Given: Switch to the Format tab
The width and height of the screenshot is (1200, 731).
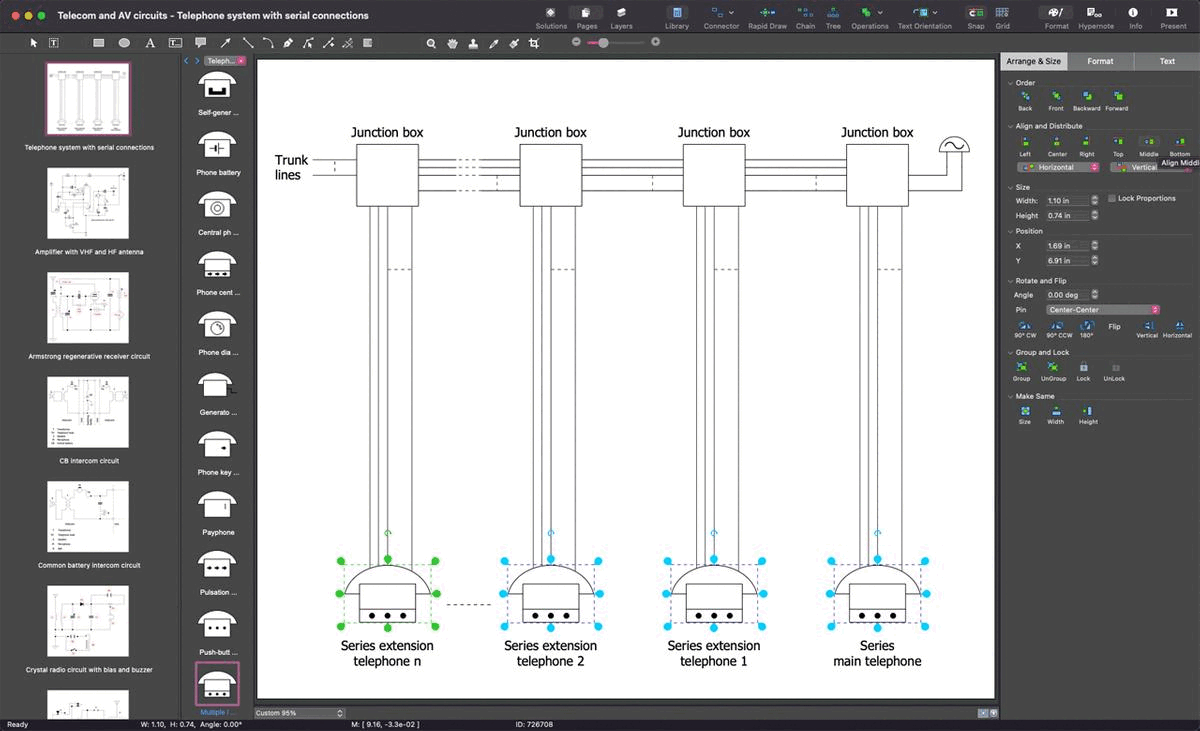Looking at the screenshot, I should 1100,61.
